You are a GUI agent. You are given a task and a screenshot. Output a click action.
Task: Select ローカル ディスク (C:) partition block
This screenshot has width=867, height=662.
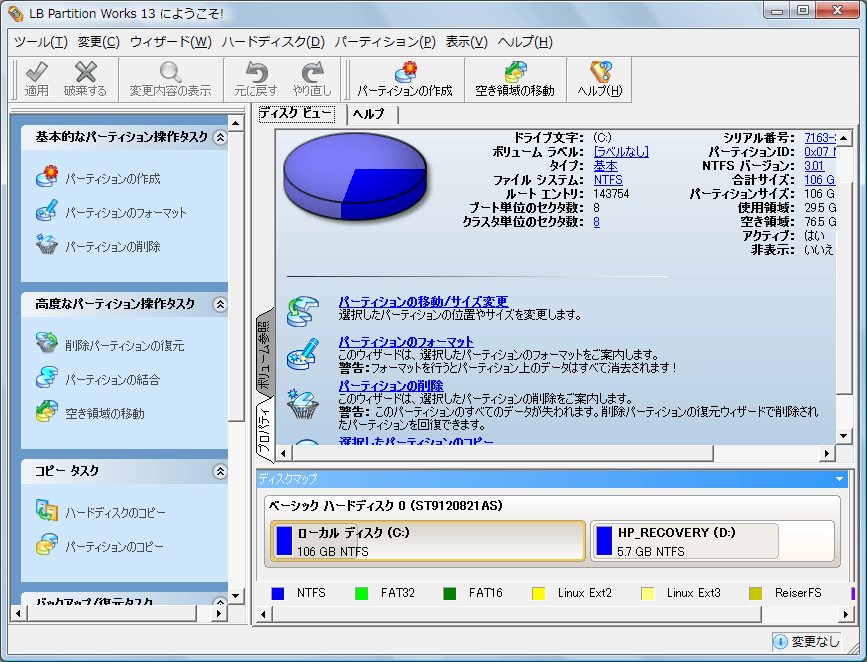pos(427,541)
